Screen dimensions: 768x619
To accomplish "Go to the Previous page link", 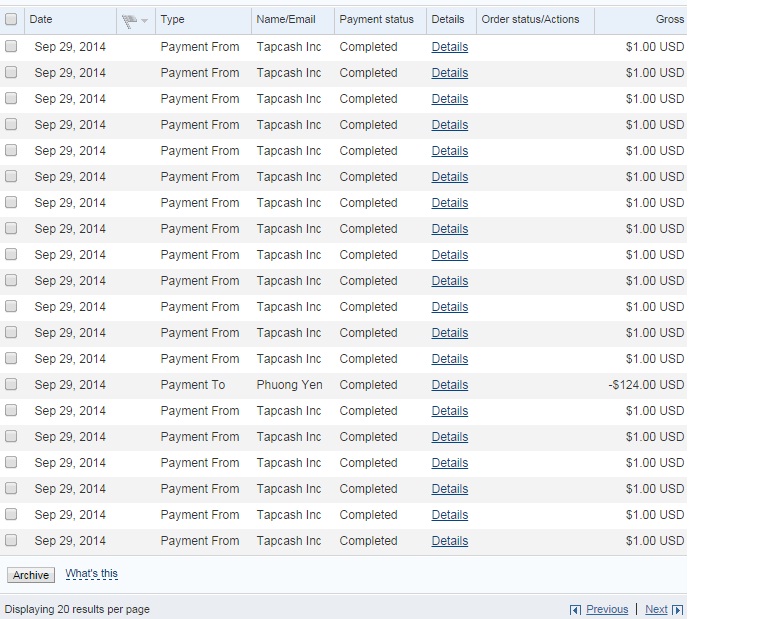I will click(607, 609).
